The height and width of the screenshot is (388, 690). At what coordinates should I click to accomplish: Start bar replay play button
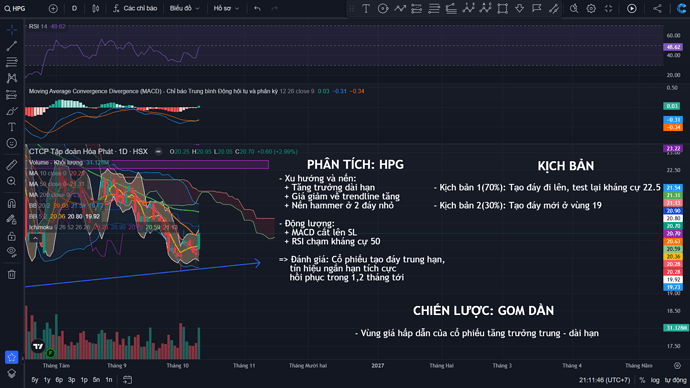coord(631,8)
